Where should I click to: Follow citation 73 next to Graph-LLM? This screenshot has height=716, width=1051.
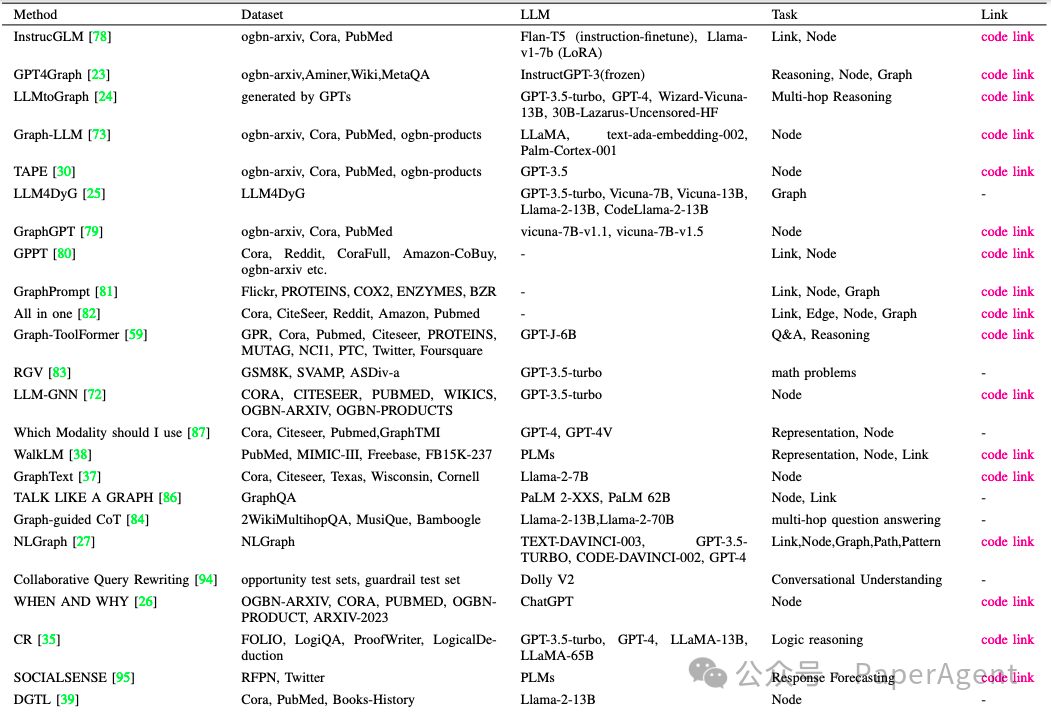tap(99, 135)
